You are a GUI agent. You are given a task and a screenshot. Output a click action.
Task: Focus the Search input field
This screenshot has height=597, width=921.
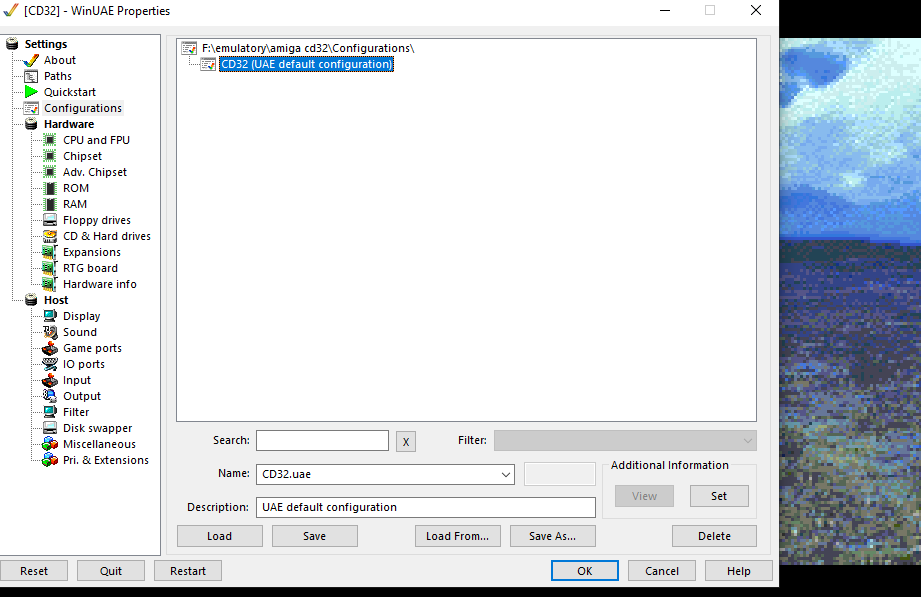point(322,441)
